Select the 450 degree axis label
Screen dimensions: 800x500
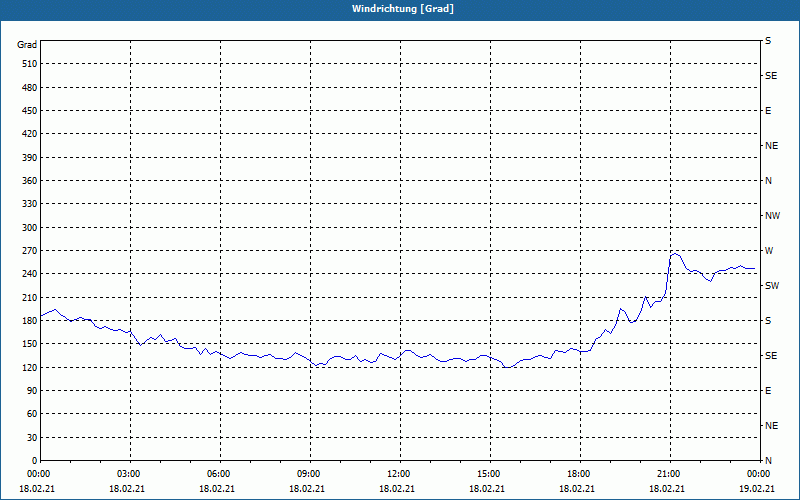point(30,111)
